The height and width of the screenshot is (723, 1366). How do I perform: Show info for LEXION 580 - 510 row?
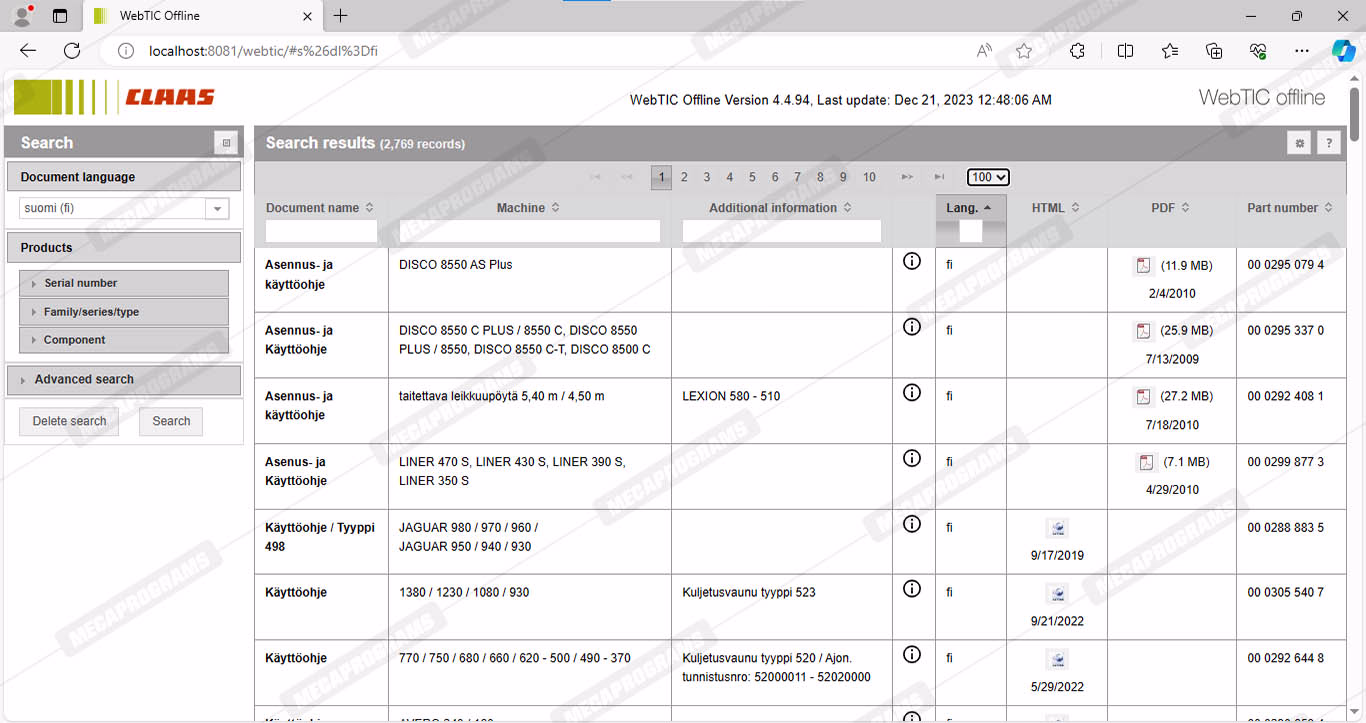911,393
